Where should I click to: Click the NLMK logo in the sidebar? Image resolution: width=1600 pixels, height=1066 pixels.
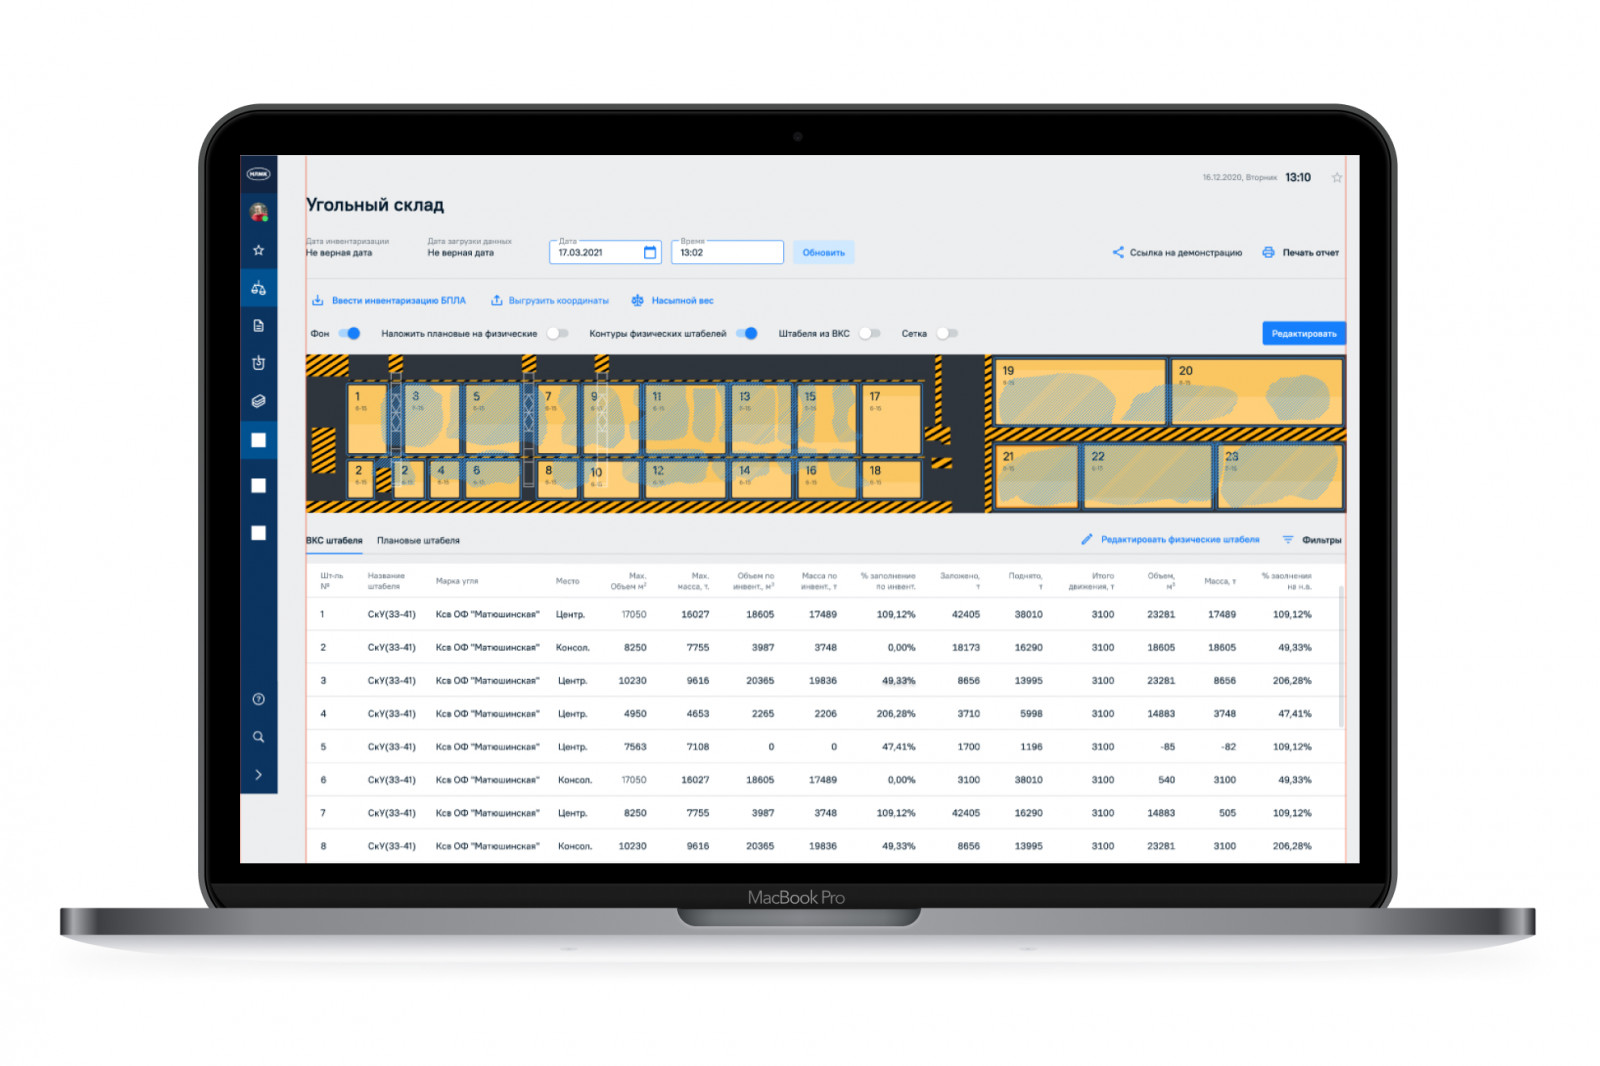point(258,174)
